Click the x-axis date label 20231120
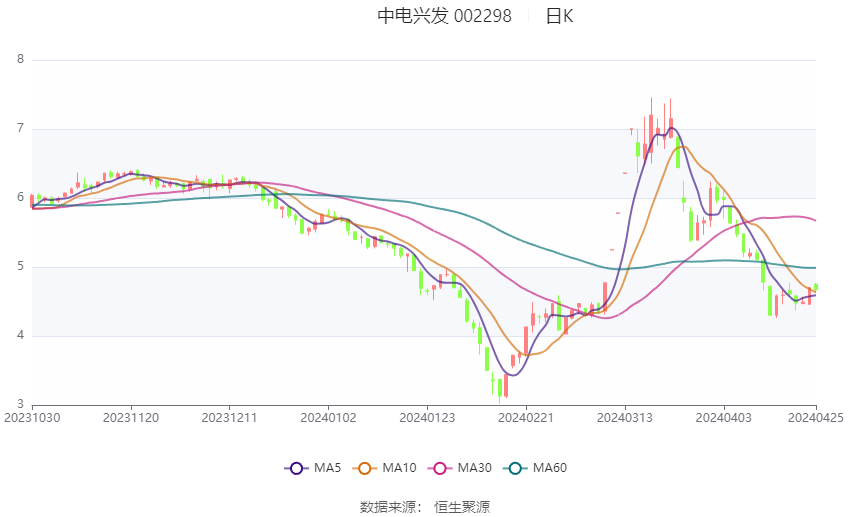850x517 pixels. click(131, 418)
